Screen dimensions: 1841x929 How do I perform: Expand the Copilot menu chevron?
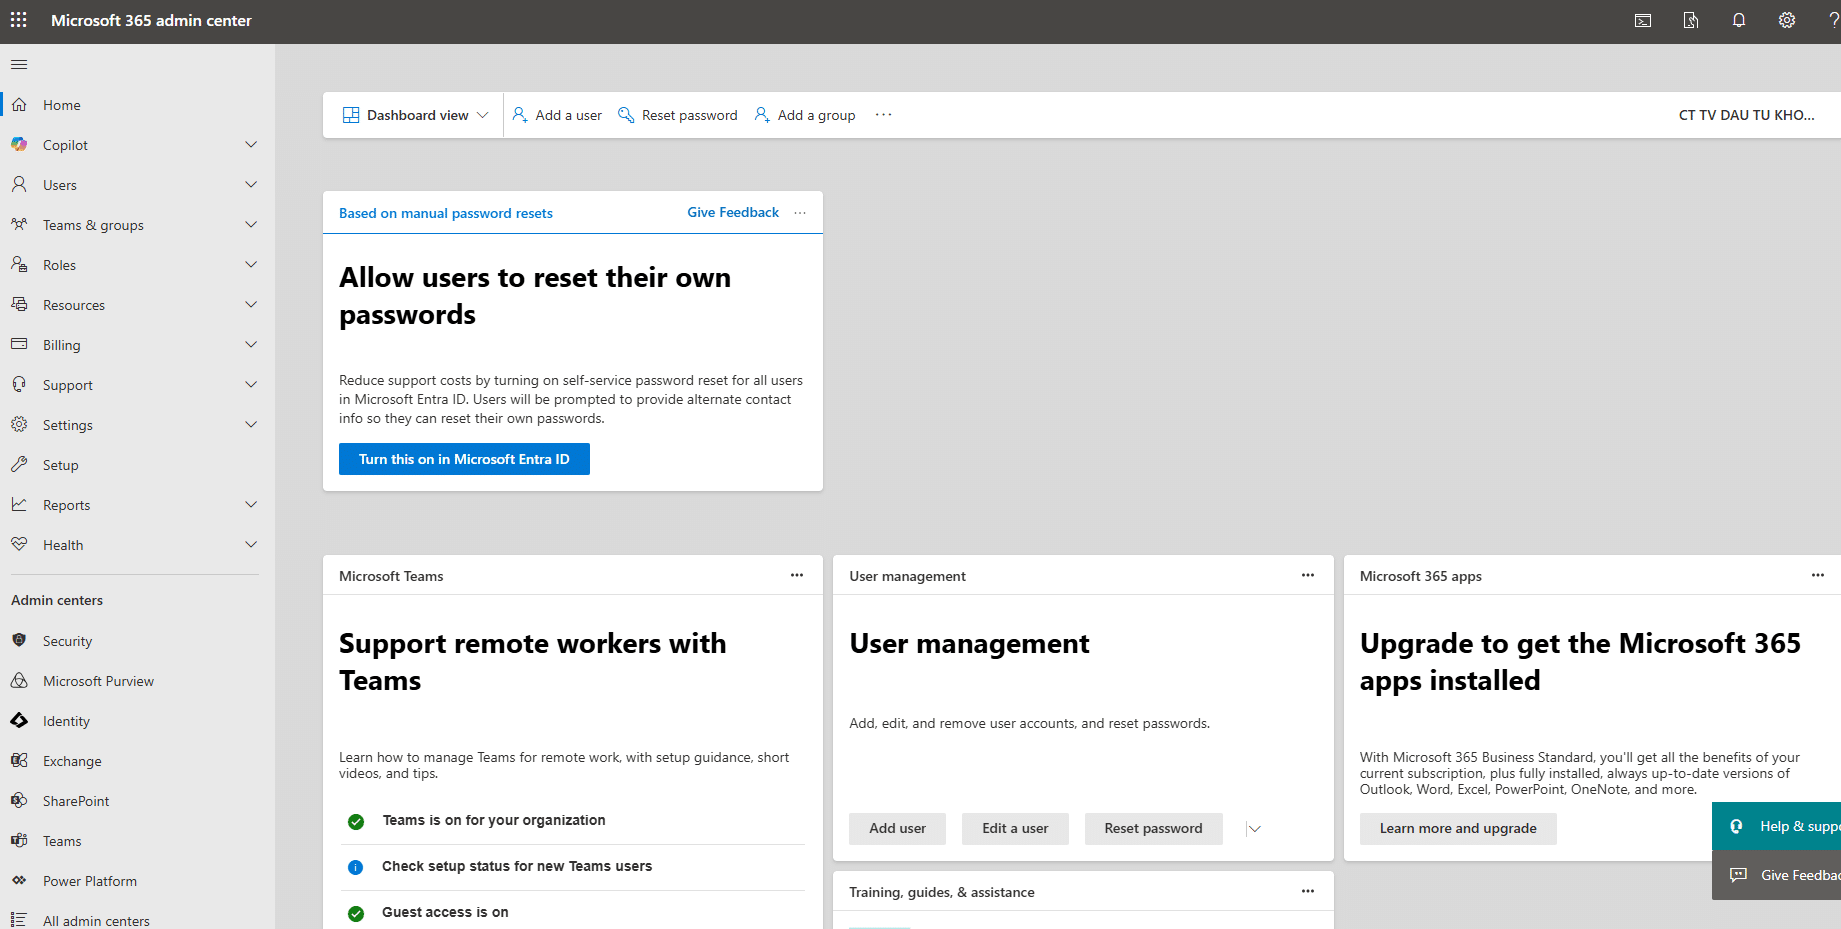[x=251, y=145]
